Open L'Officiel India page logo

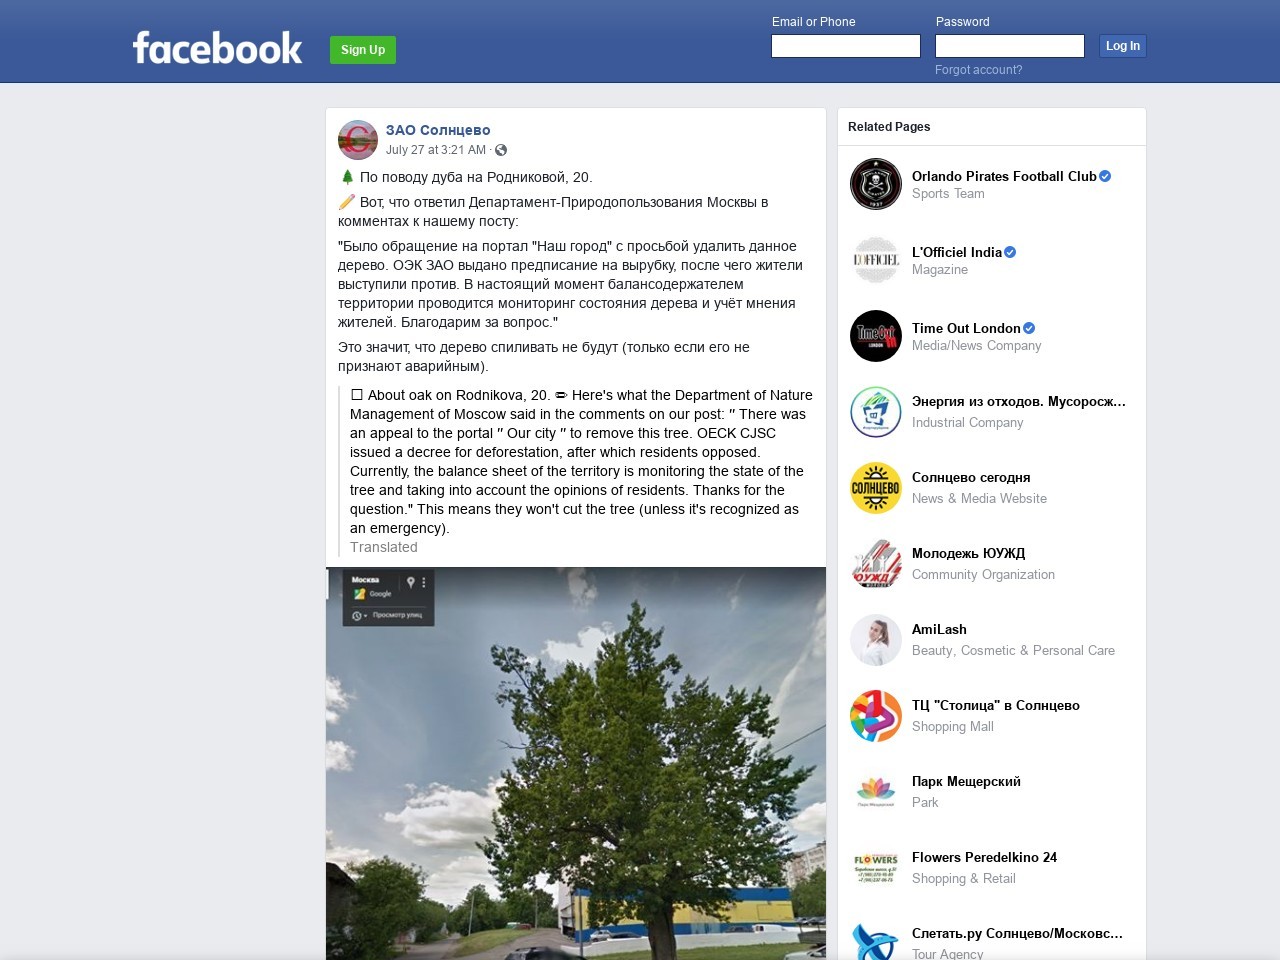click(876, 260)
